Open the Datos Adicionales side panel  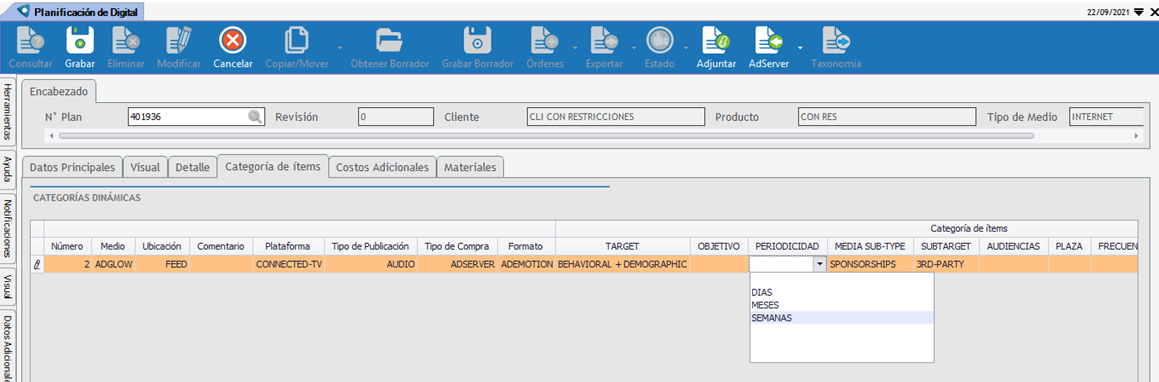(x=7, y=347)
